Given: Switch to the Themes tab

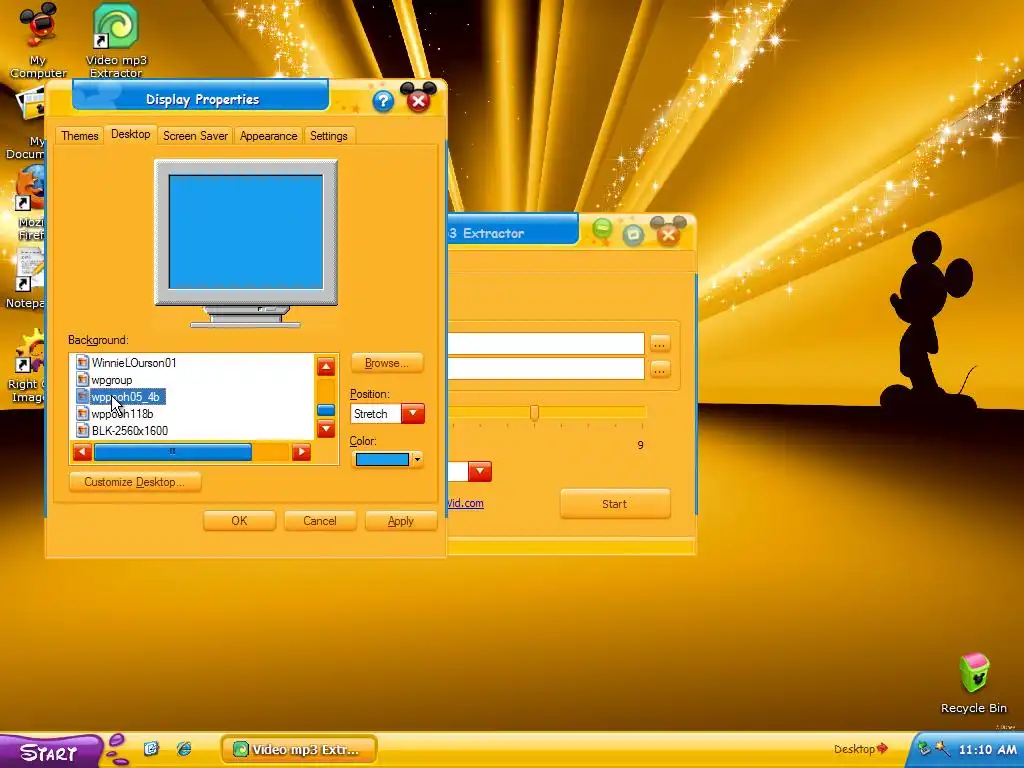Looking at the screenshot, I should [x=80, y=136].
